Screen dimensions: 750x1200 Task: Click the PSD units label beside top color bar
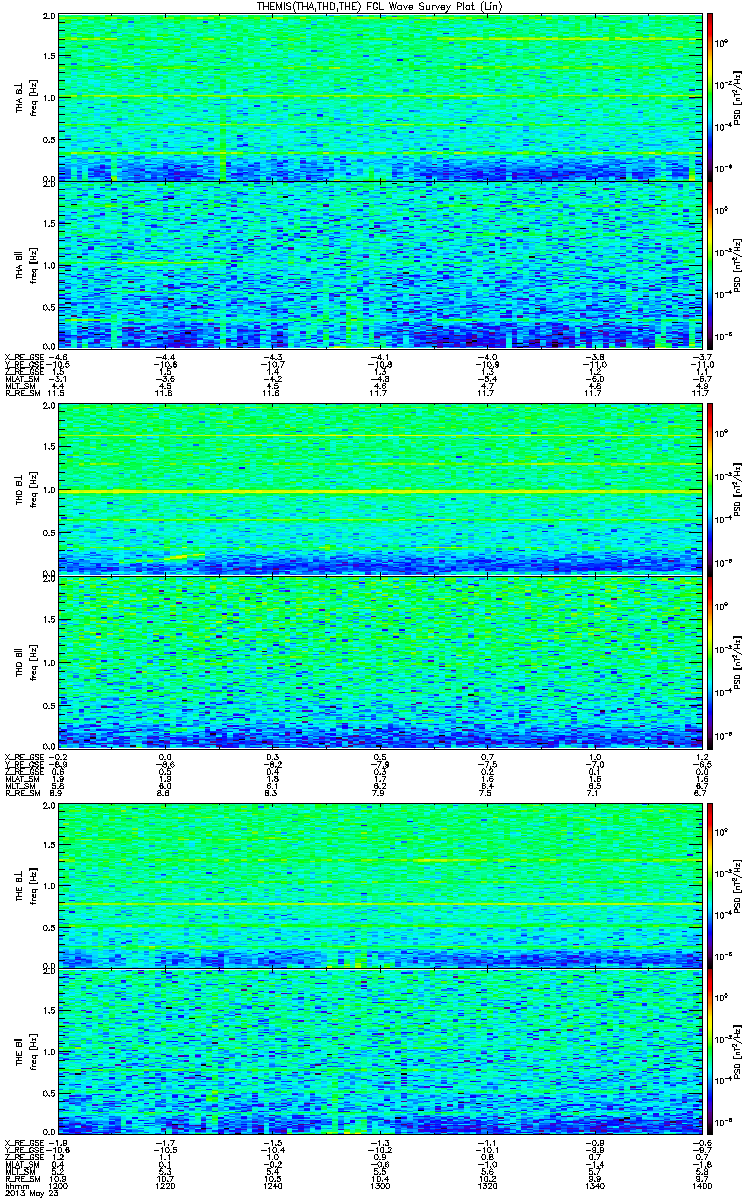(x=737, y=97)
